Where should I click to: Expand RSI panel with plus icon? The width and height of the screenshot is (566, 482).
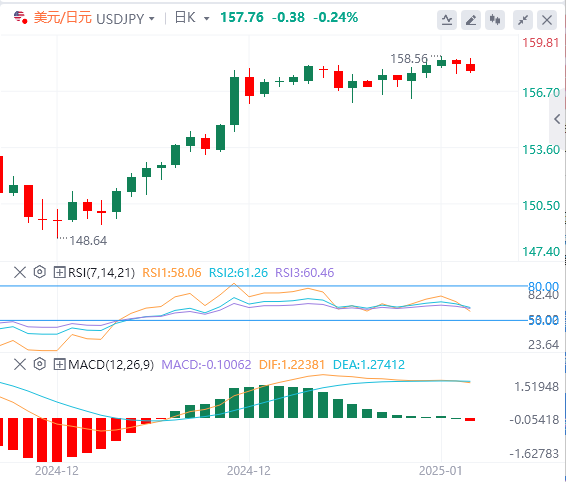(x=59, y=272)
